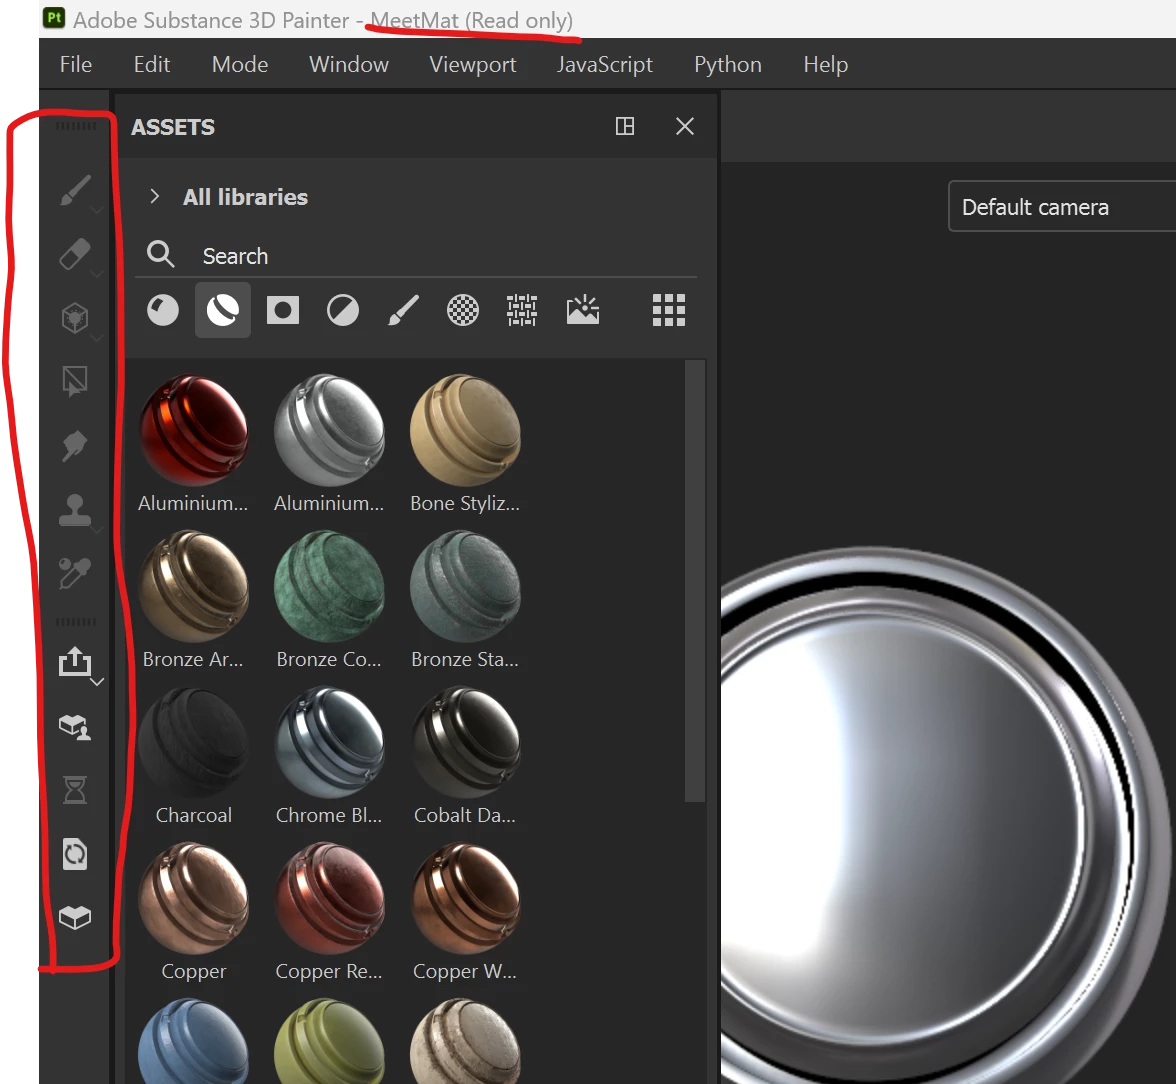Screen dimensions: 1176x1084
Task: Expand export icon dropdown arrow
Action: coord(97,682)
